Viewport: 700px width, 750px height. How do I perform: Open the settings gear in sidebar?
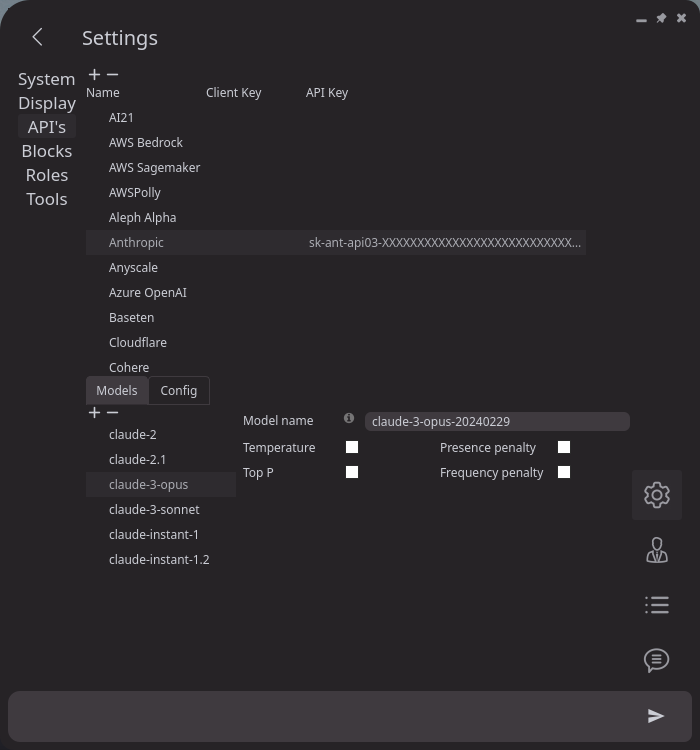coord(657,494)
